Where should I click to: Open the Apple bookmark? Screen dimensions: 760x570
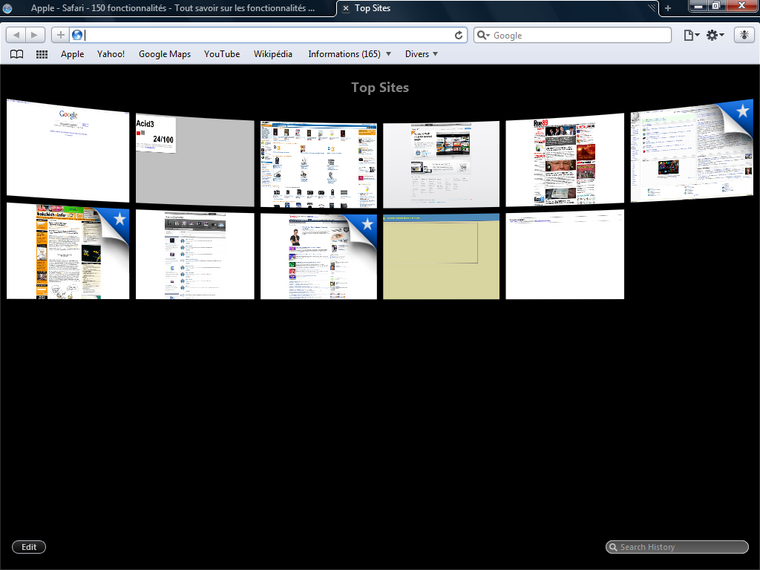(x=72, y=54)
